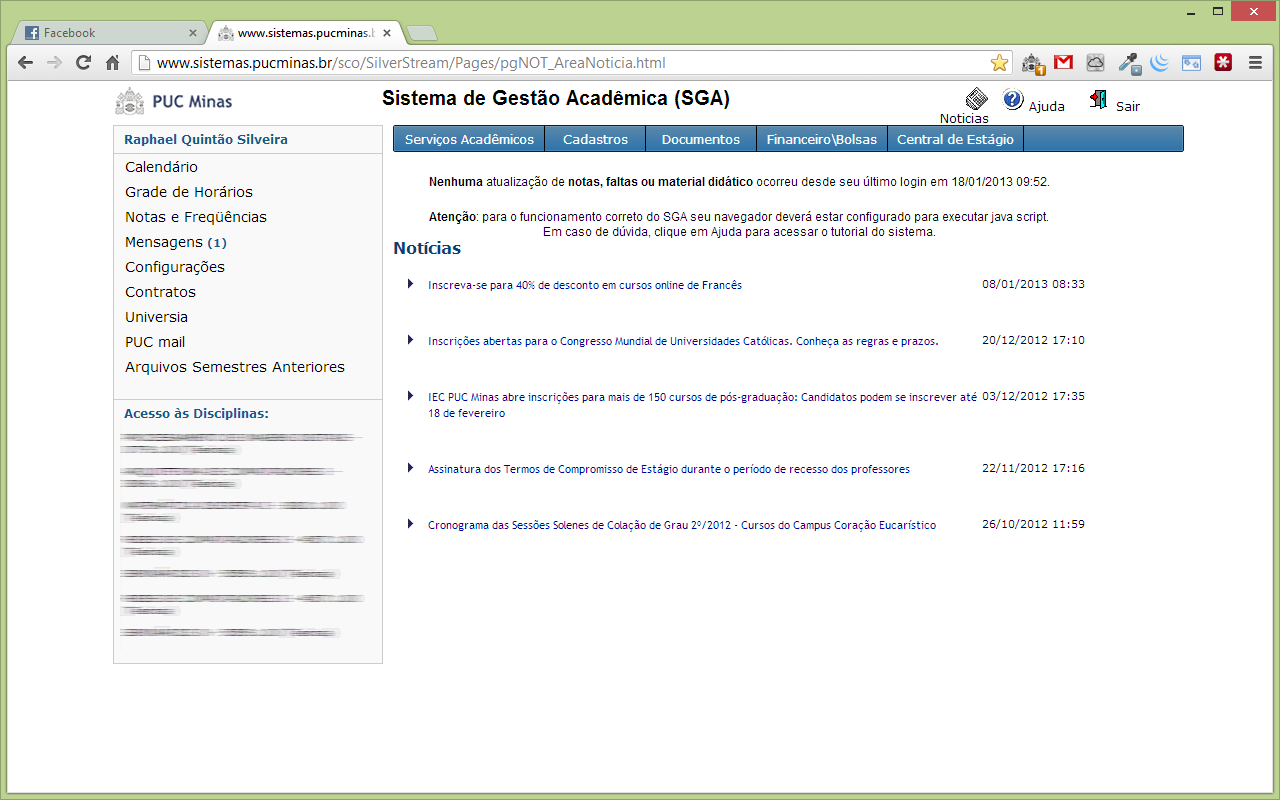Open the Cadastros menu

click(x=595, y=139)
